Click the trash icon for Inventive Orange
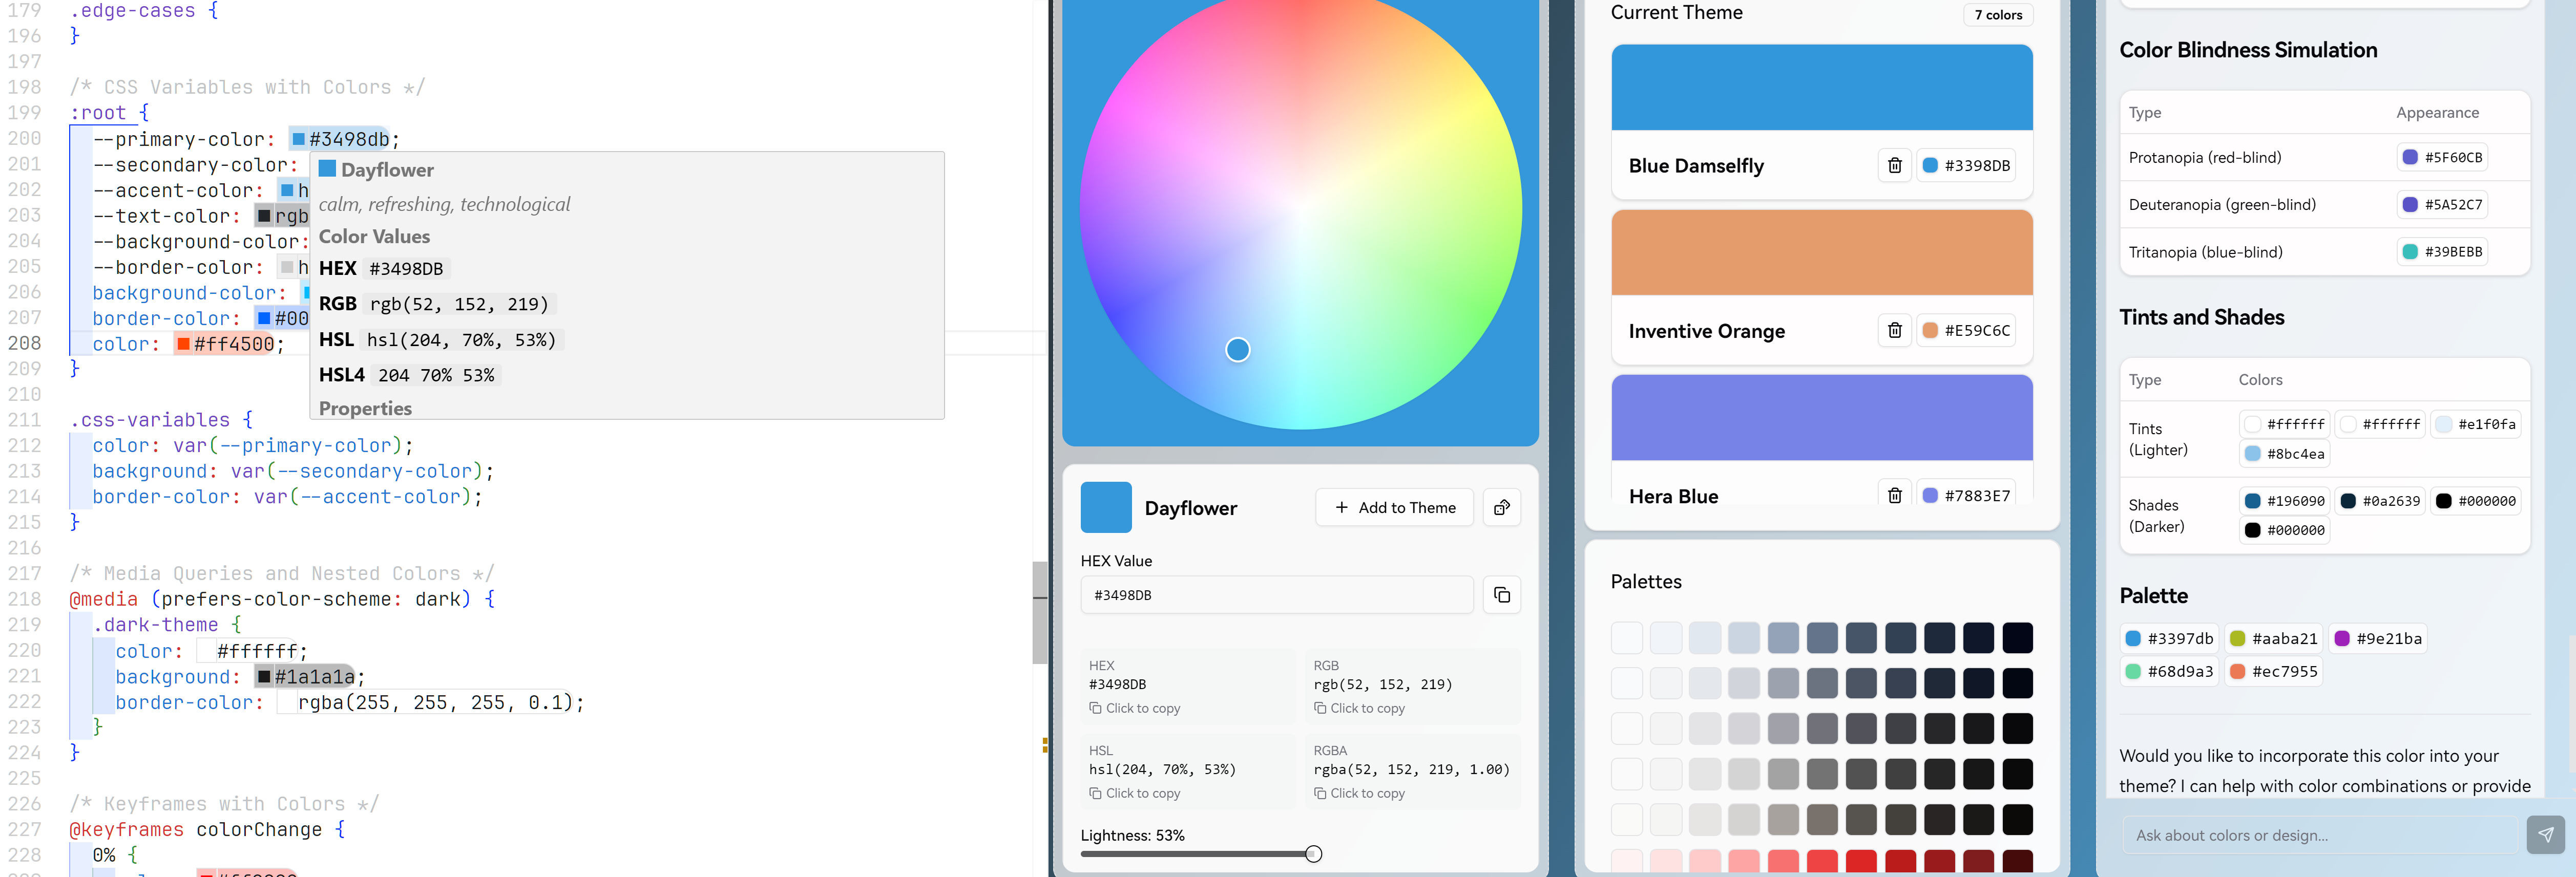 click(x=1894, y=331)
